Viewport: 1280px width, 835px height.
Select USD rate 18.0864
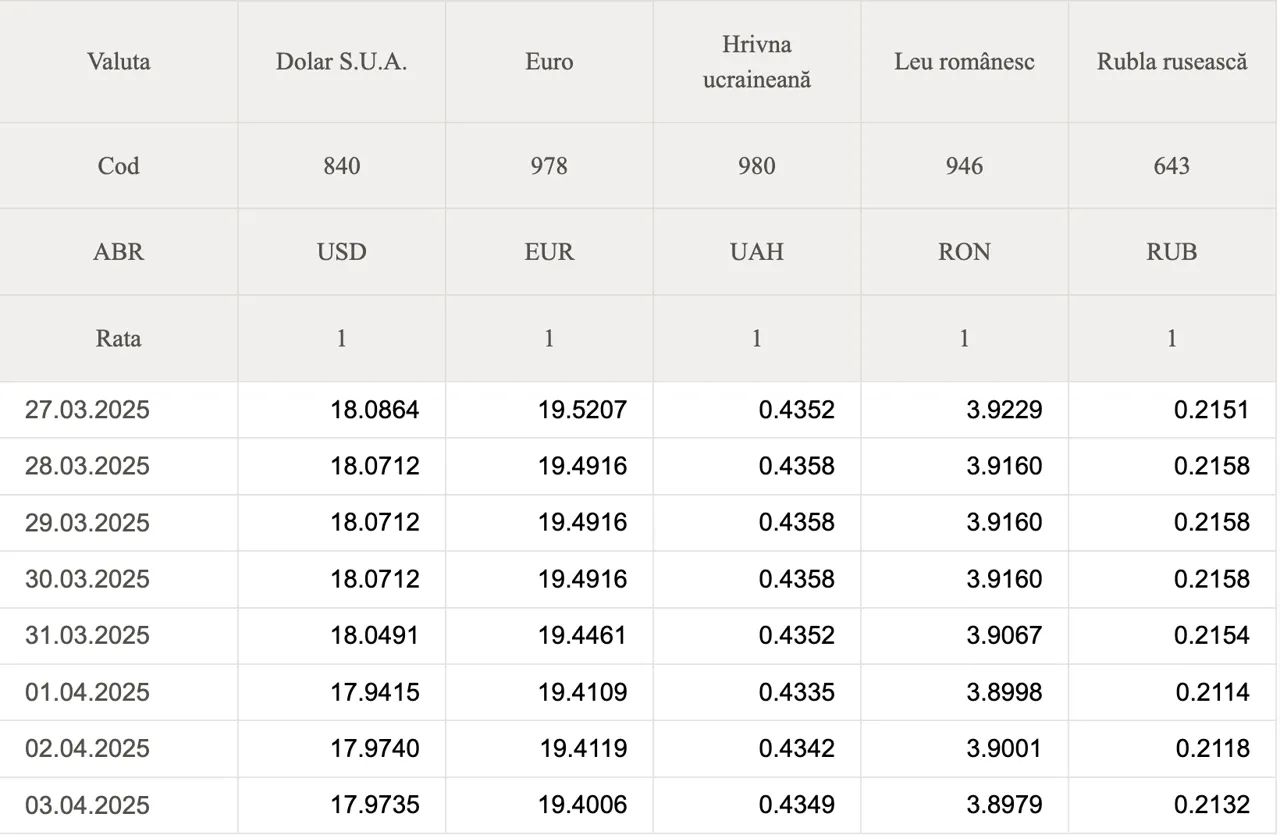click(375, 409)
